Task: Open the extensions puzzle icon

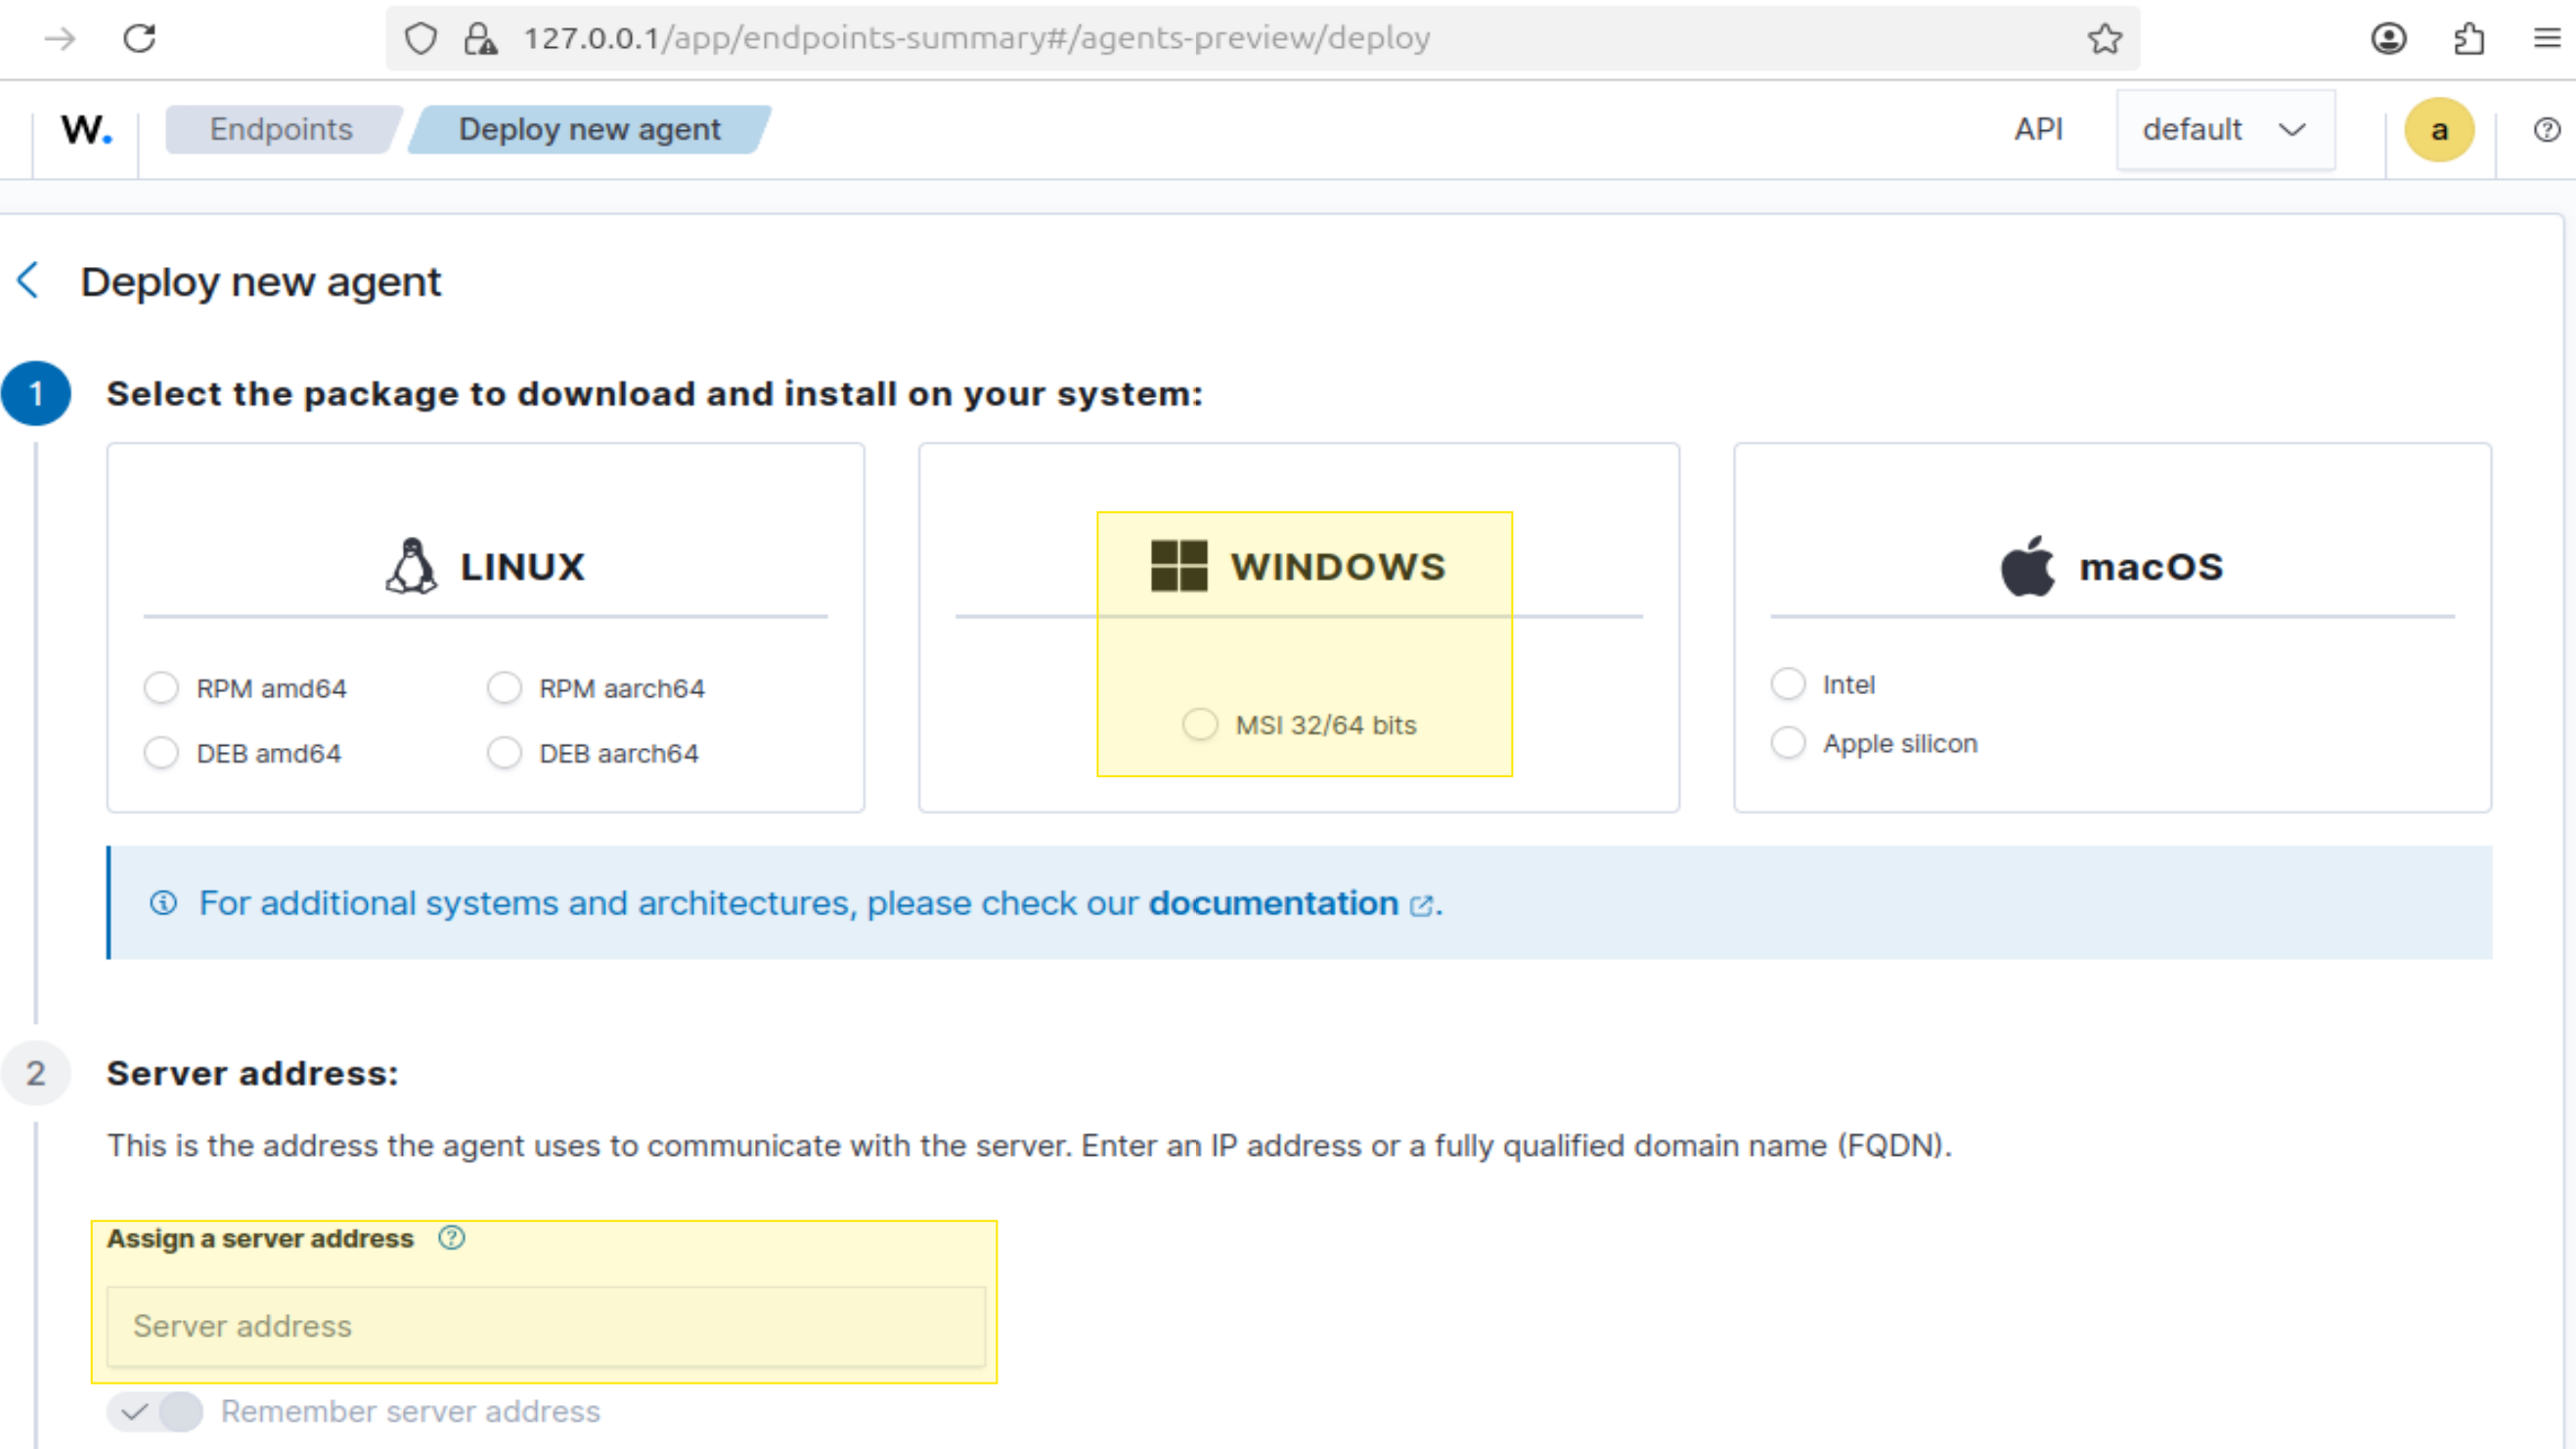Action: coord(2468,39)
